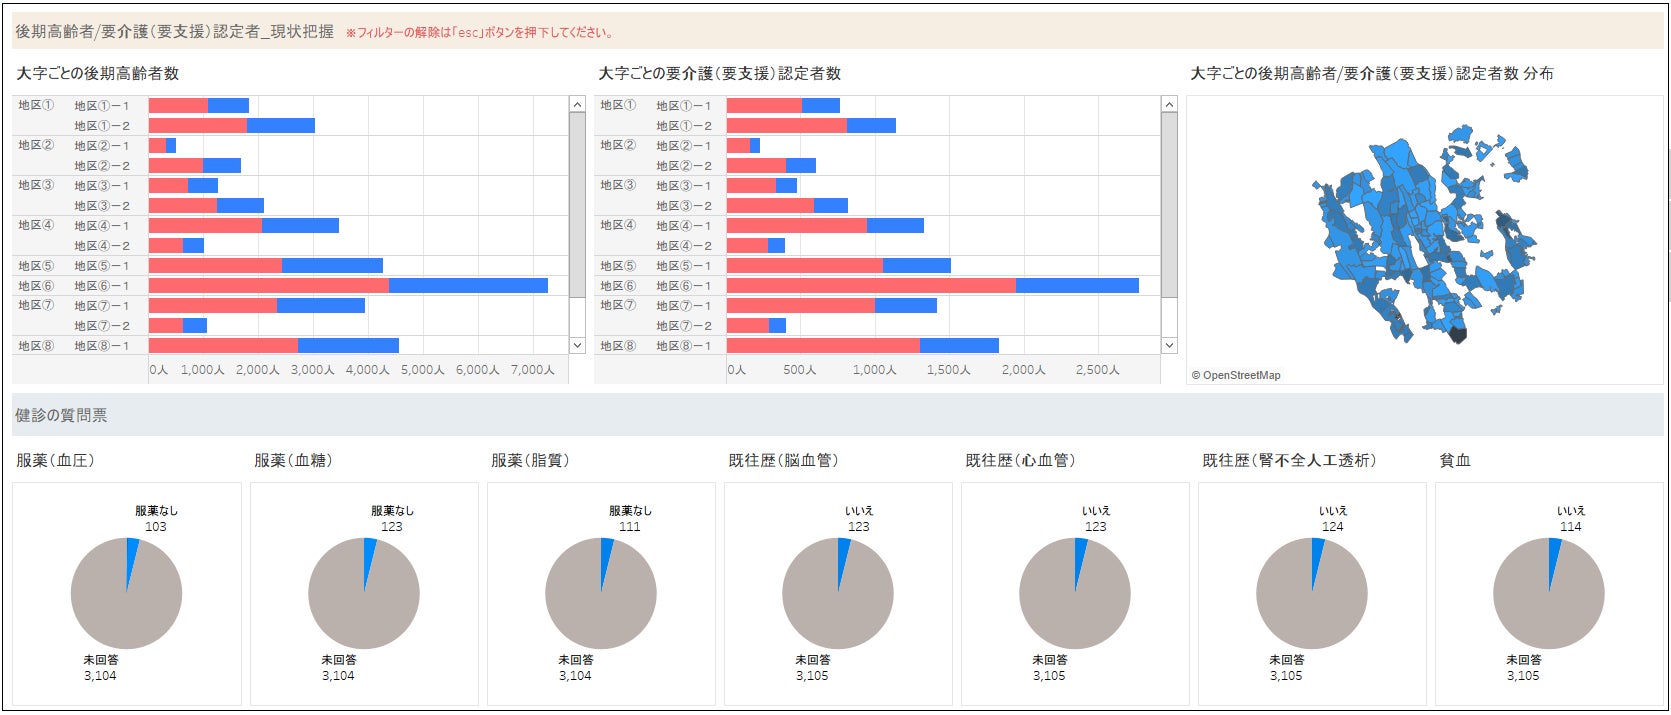Select blue slice in 服薬(脂質) pie chart
The width and height of the screenshot is (1671, 715).
click(x=606, y=561)
